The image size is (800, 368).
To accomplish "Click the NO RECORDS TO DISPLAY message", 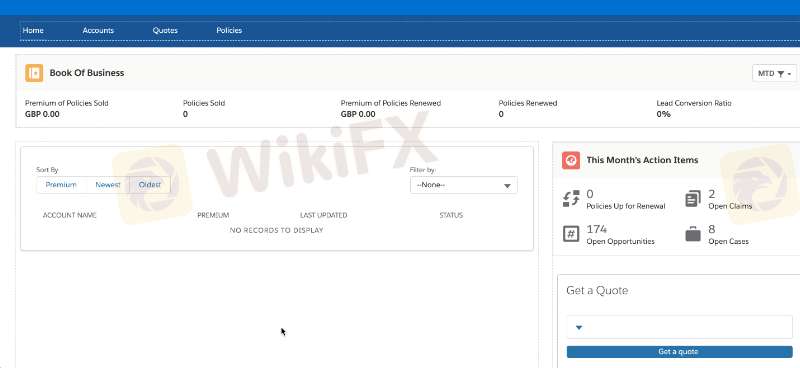I will point(277,231).
